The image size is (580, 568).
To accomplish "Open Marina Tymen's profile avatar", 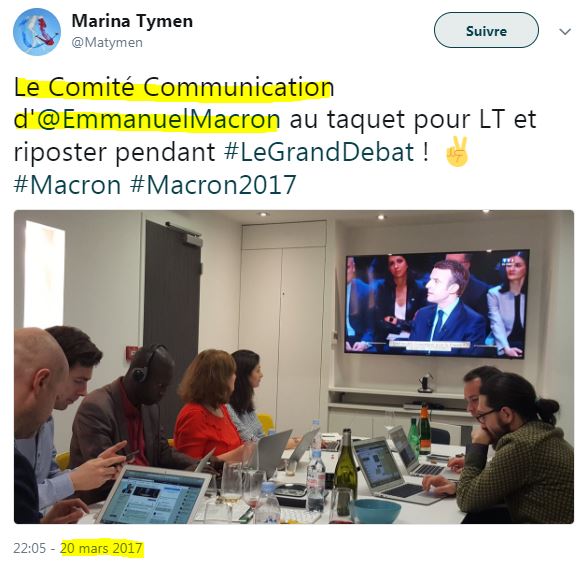I will point(37,32).
